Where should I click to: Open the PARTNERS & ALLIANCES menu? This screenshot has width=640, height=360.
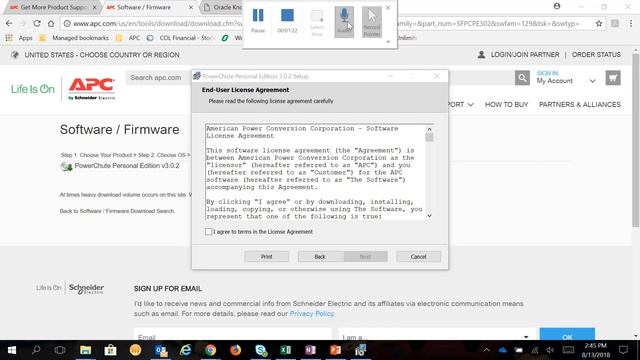[x=580, y=104]
